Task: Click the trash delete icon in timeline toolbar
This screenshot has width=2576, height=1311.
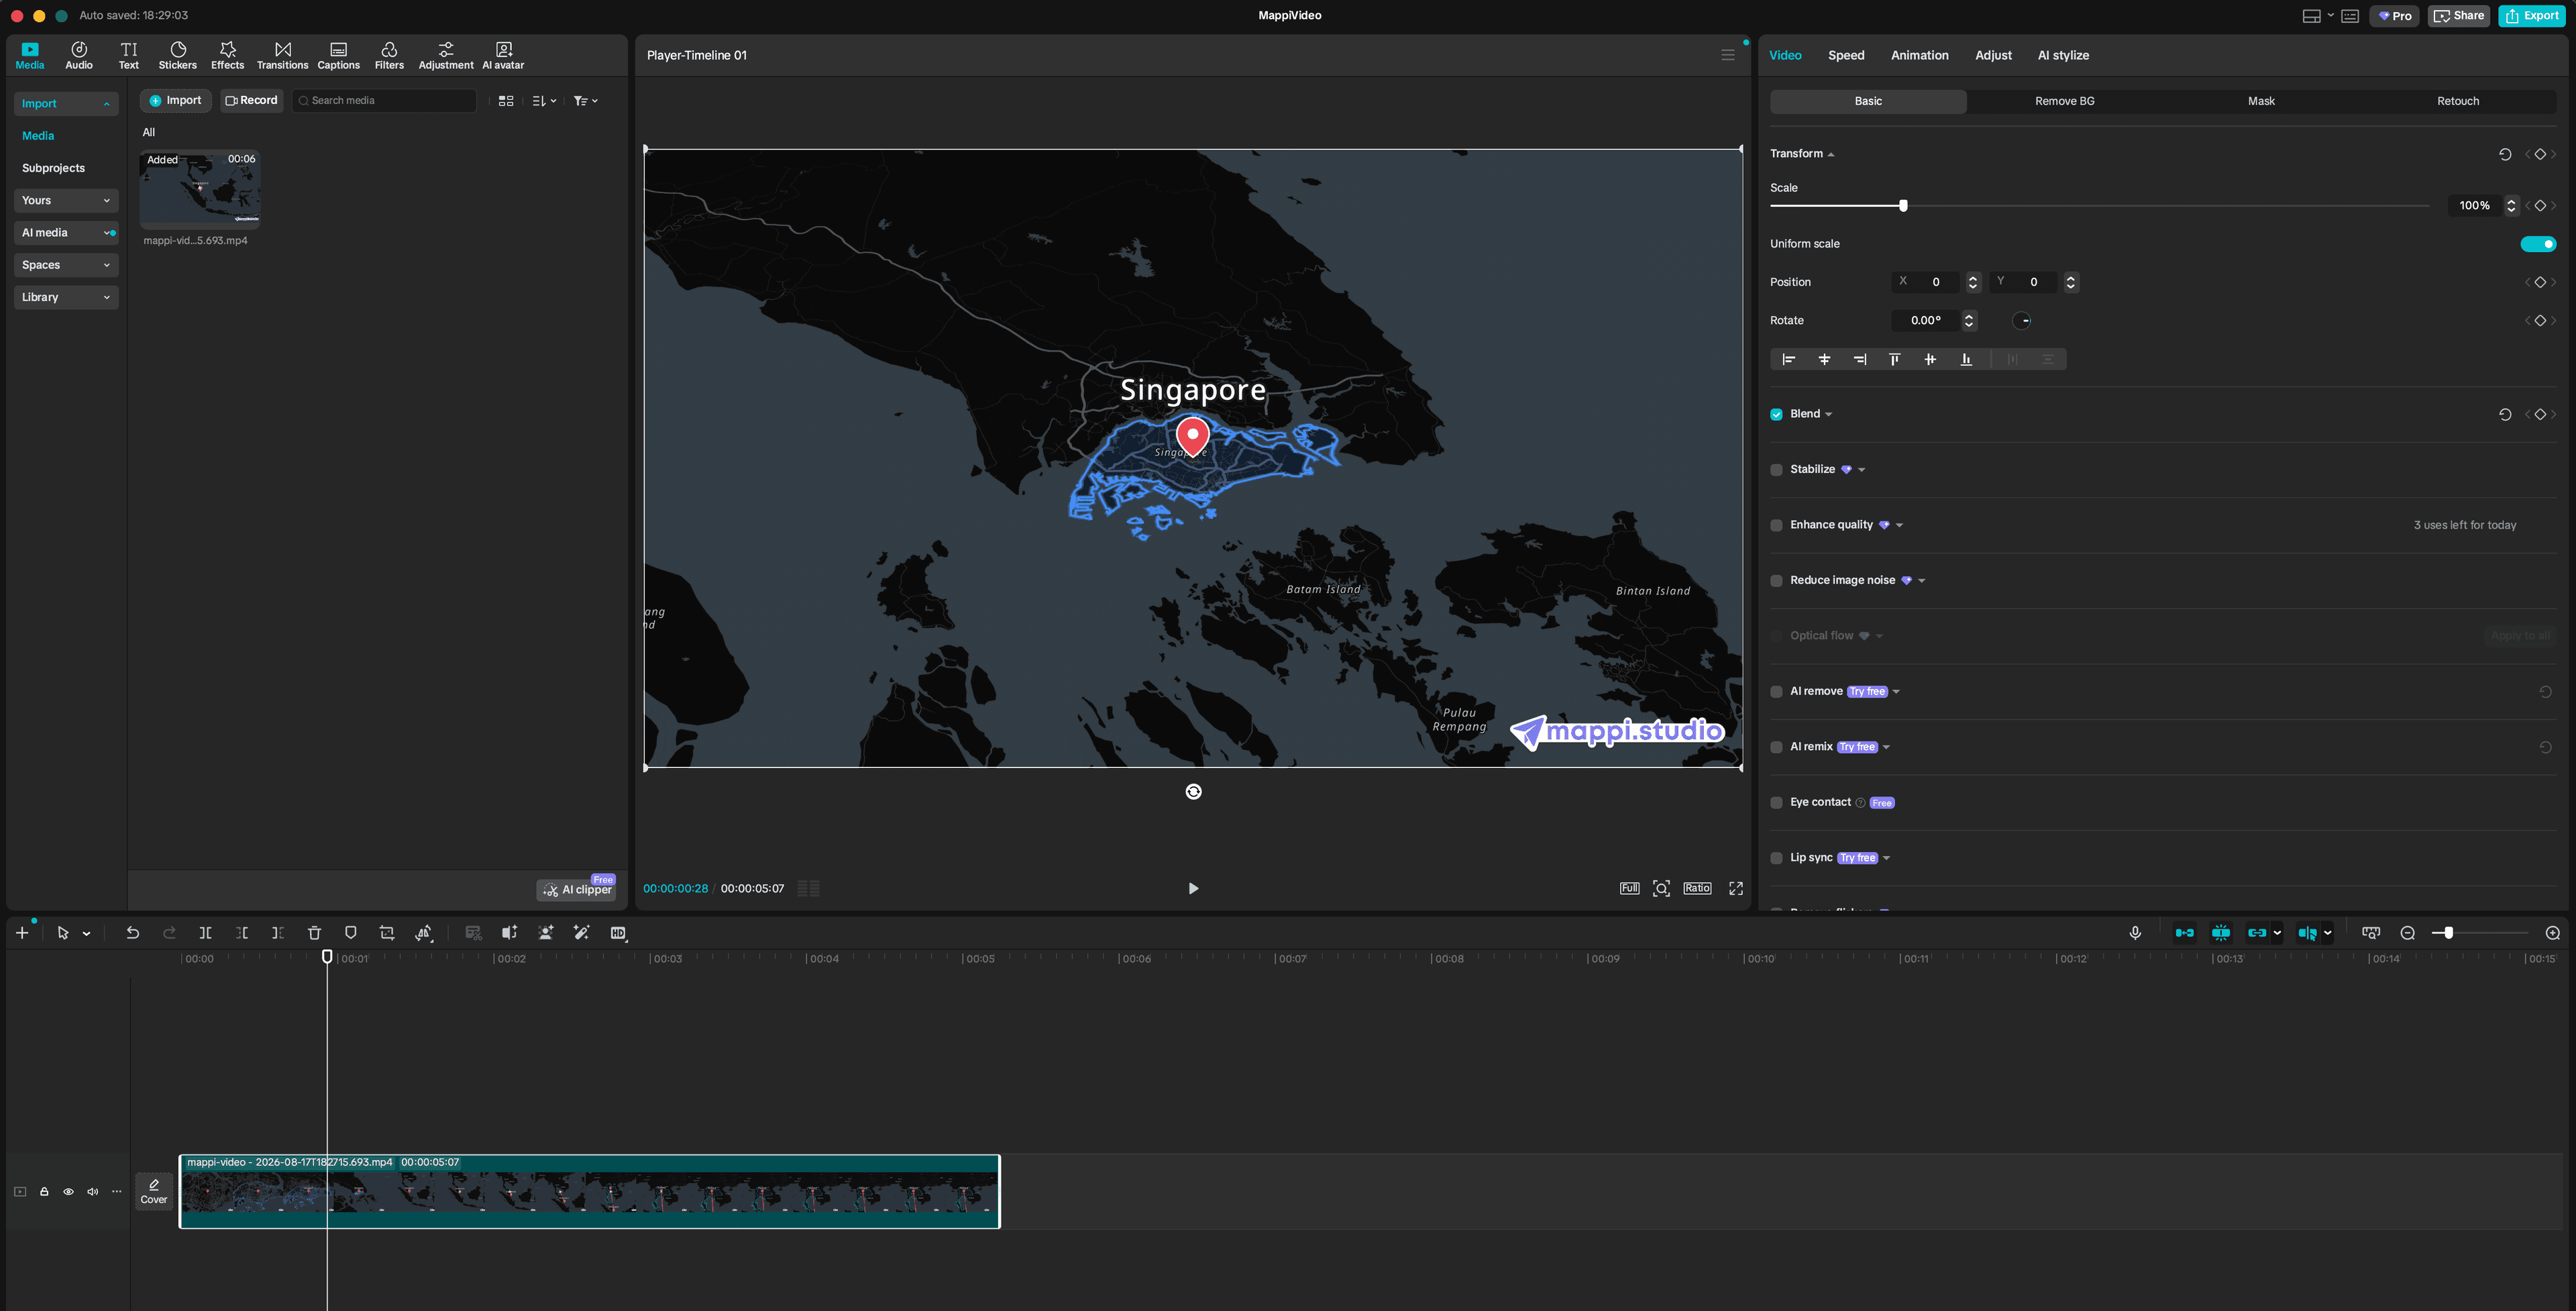Action: pos(314,933)
